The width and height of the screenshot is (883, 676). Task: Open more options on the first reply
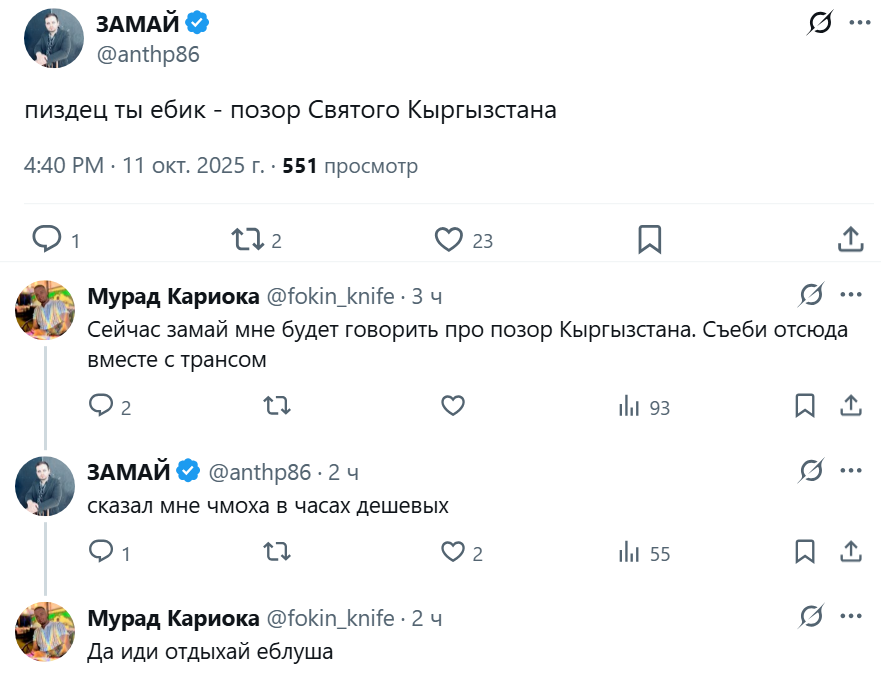(x=850, y=296)
